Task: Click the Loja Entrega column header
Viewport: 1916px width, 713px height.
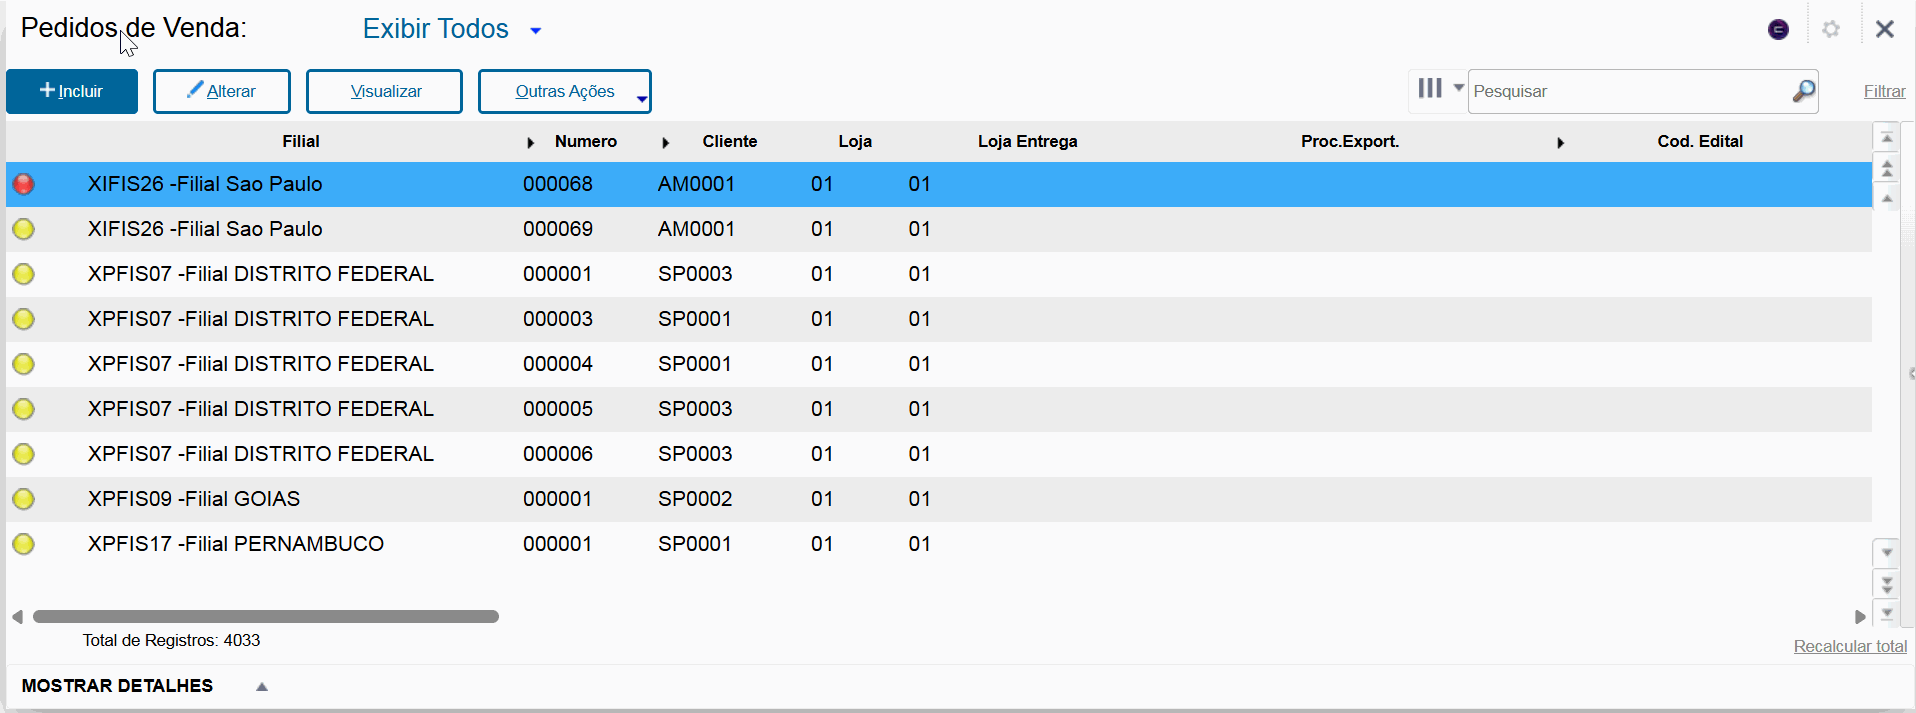Action: 1028,141
